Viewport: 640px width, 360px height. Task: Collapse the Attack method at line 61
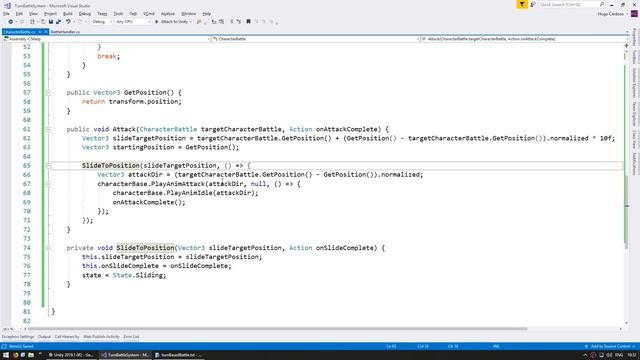point(48,129)
